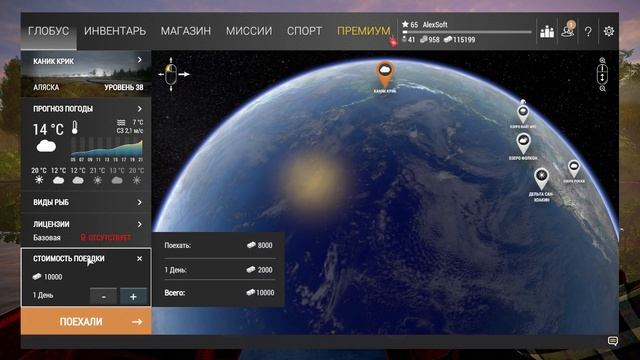Switch to the Глобус tab
Image resolution: width=640 pixels, height=360 pixels.
(x=49, y=31)
